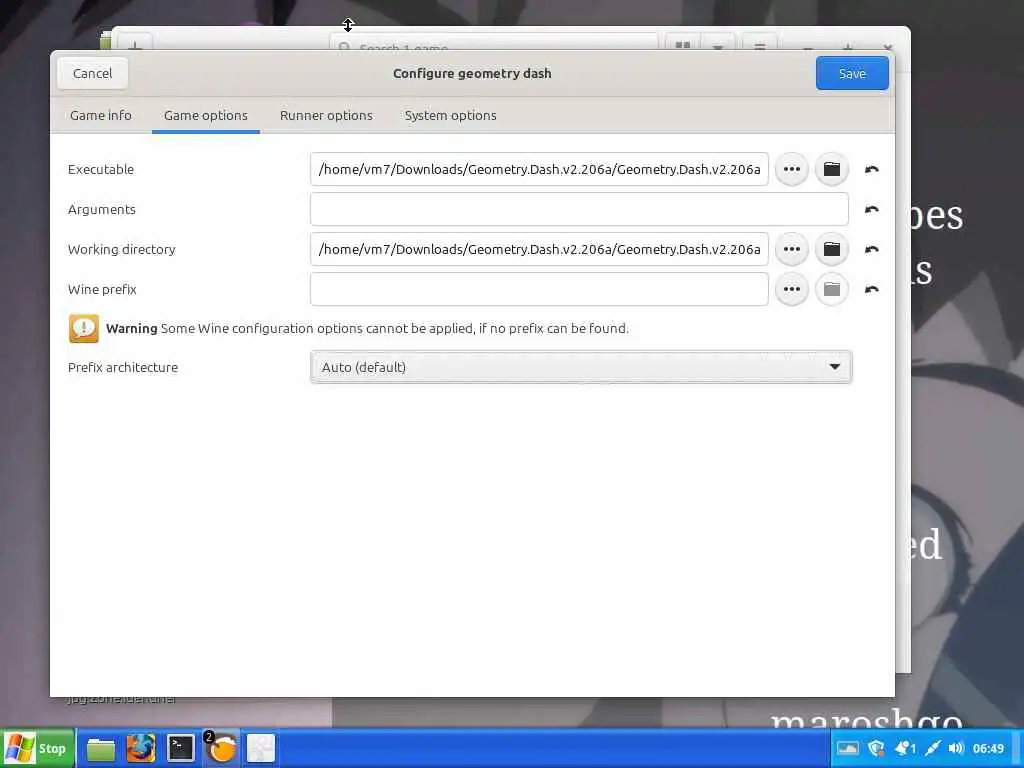The height and width of the screenshot is (768, 1024).
Task: Click the white puzzle-piece taskbar icon
Action: tap(261, 748)
